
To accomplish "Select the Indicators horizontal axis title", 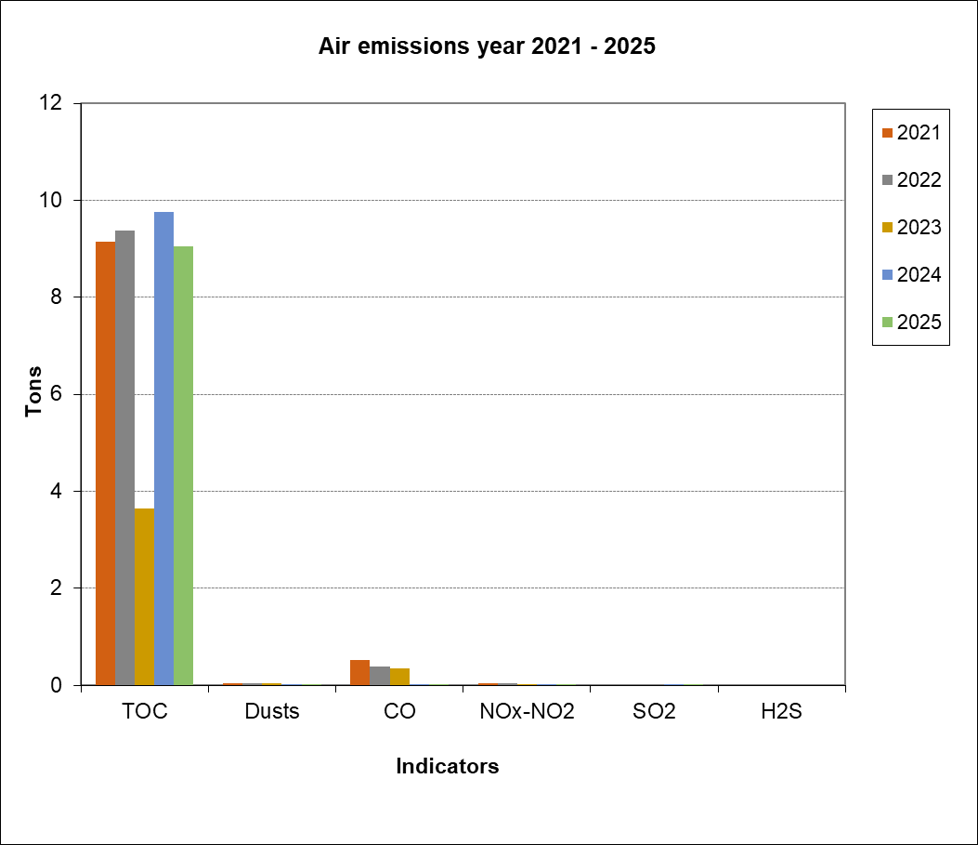I will [447, 767].
